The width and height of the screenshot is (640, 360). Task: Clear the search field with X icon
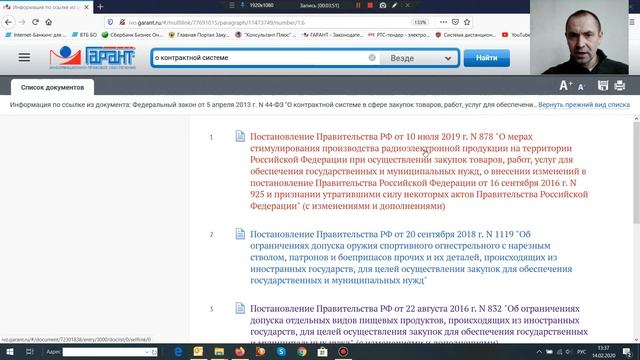pyautogui.click(x=372, y=58)
